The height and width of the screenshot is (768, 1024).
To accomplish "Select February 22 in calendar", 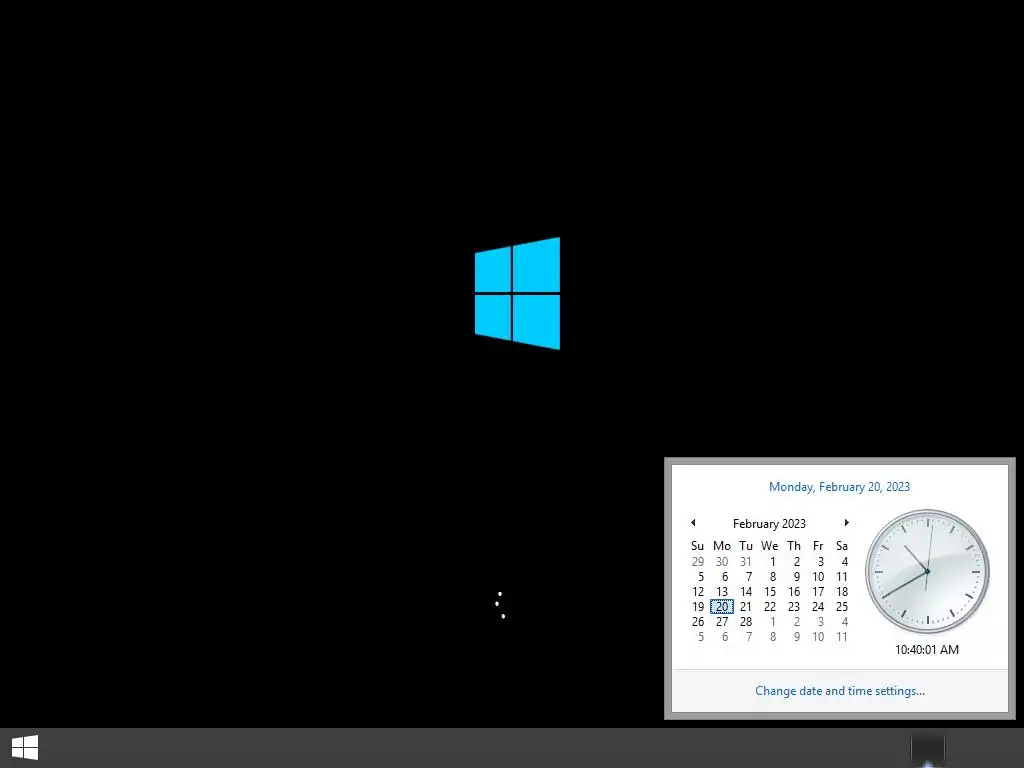I will (x=770, y=607).
